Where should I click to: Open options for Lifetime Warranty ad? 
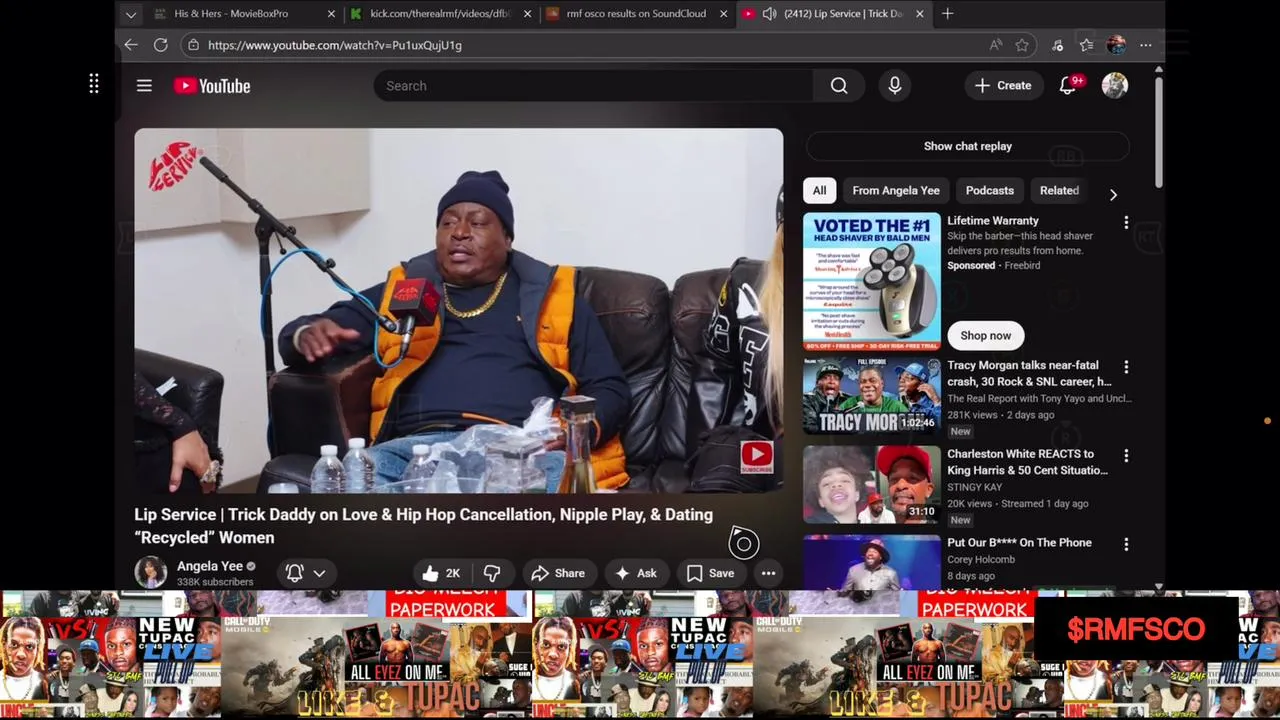pos(1126,222)
